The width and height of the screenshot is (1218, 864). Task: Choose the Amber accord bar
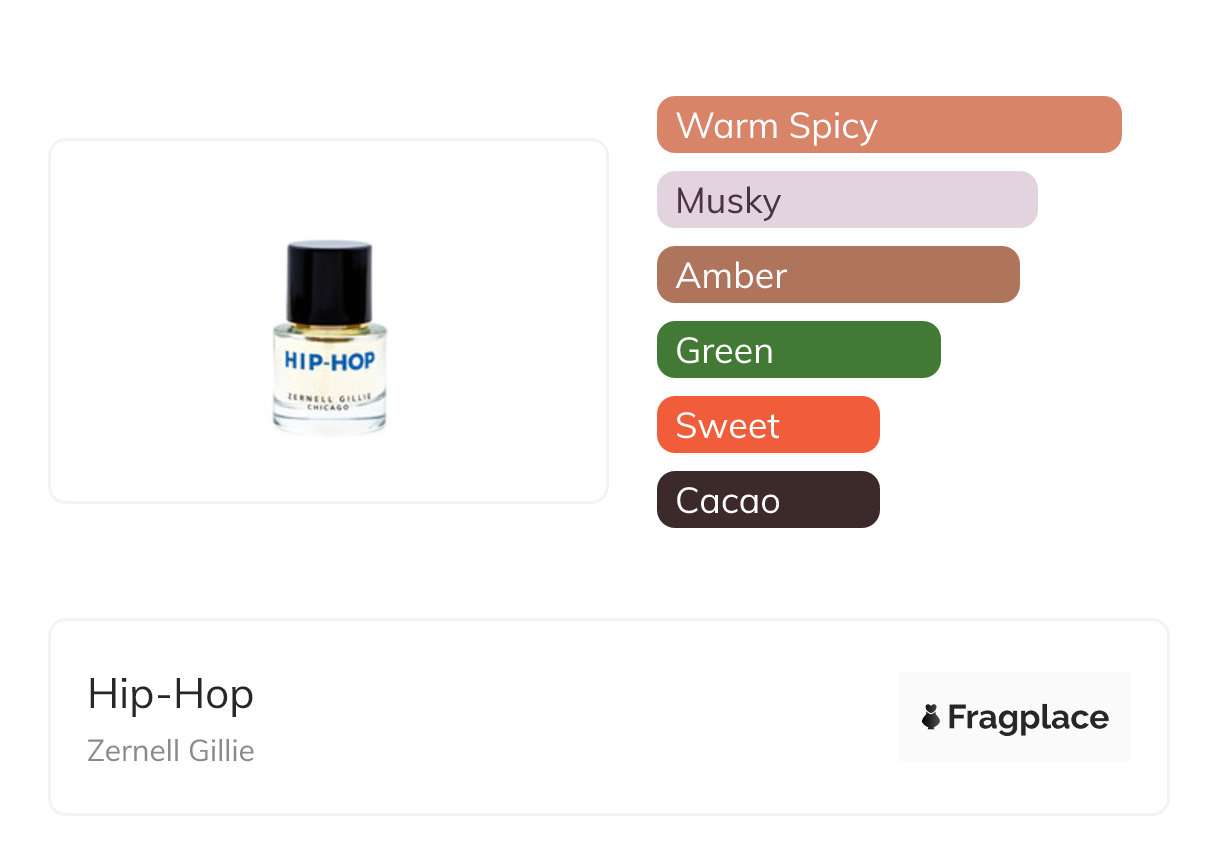click(837, 275)
